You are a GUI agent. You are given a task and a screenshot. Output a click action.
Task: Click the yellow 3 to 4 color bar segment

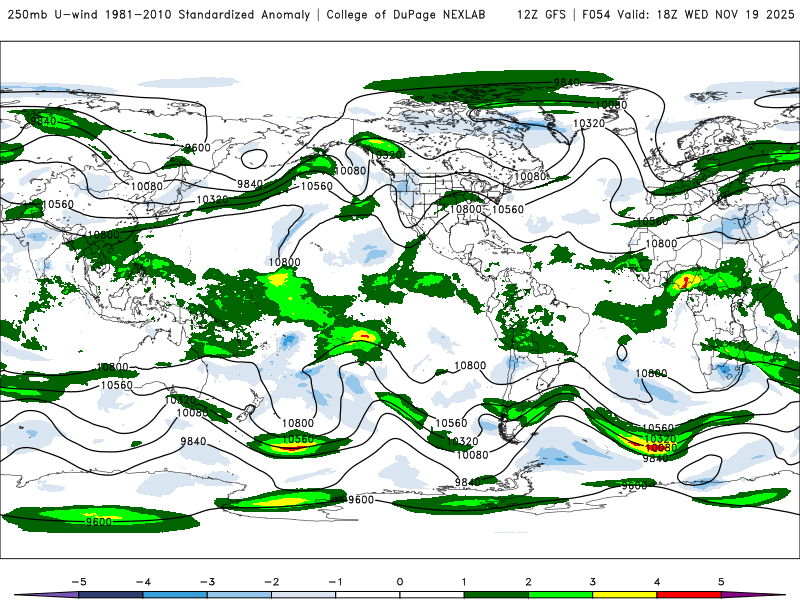pos(625,595)
